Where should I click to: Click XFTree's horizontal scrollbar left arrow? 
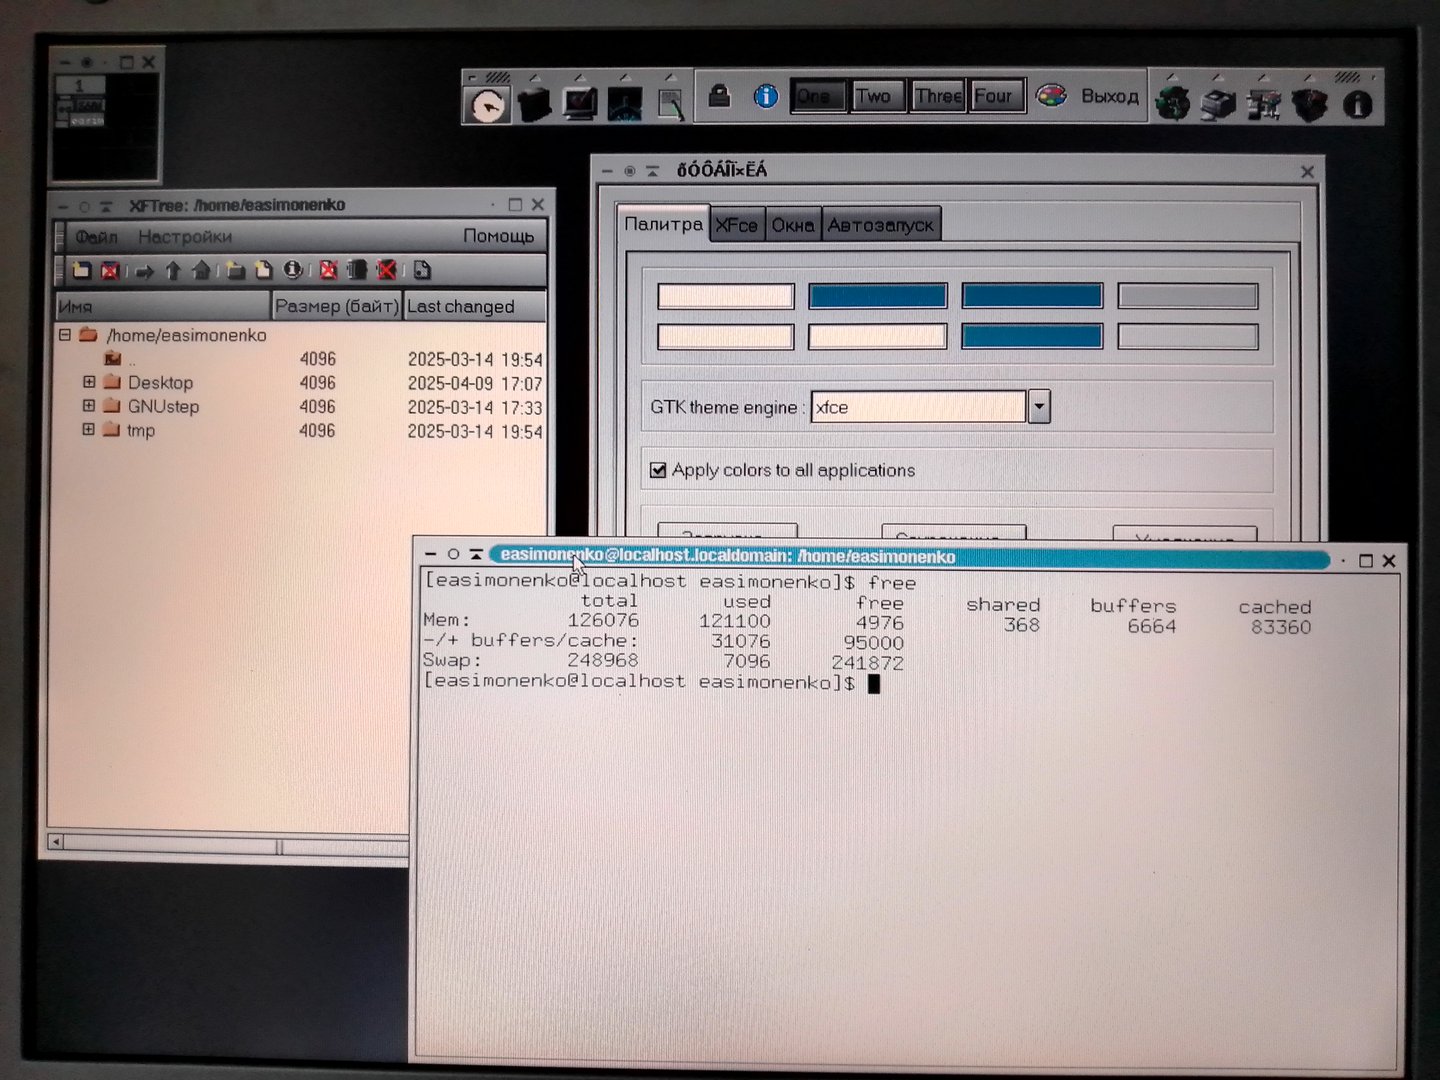click(56, 842)
